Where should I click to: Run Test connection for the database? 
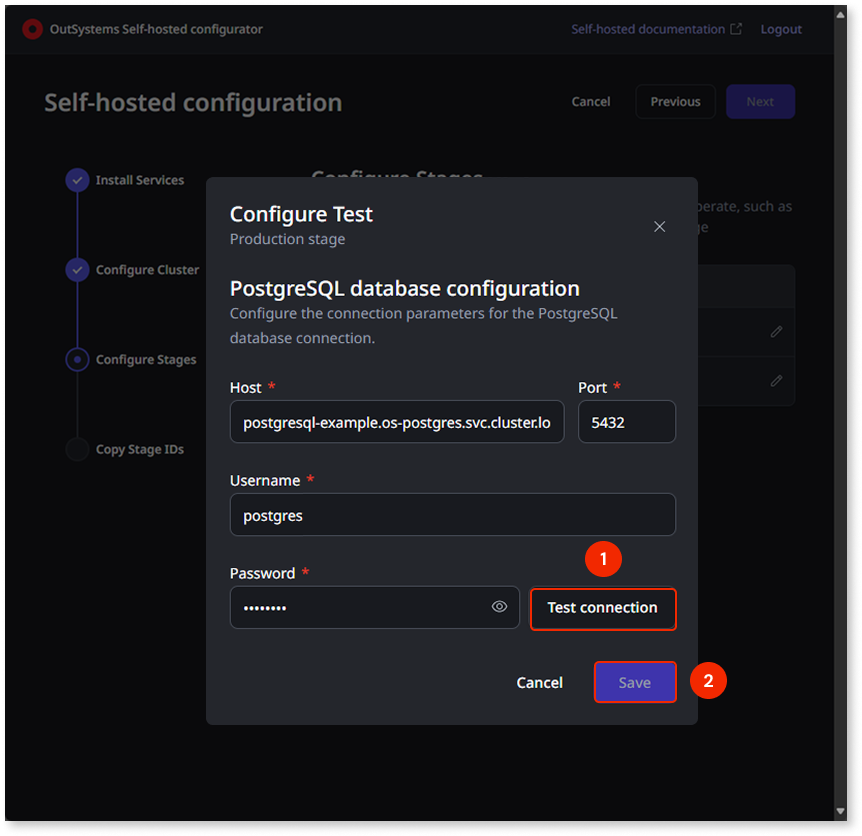pos(603,608)
